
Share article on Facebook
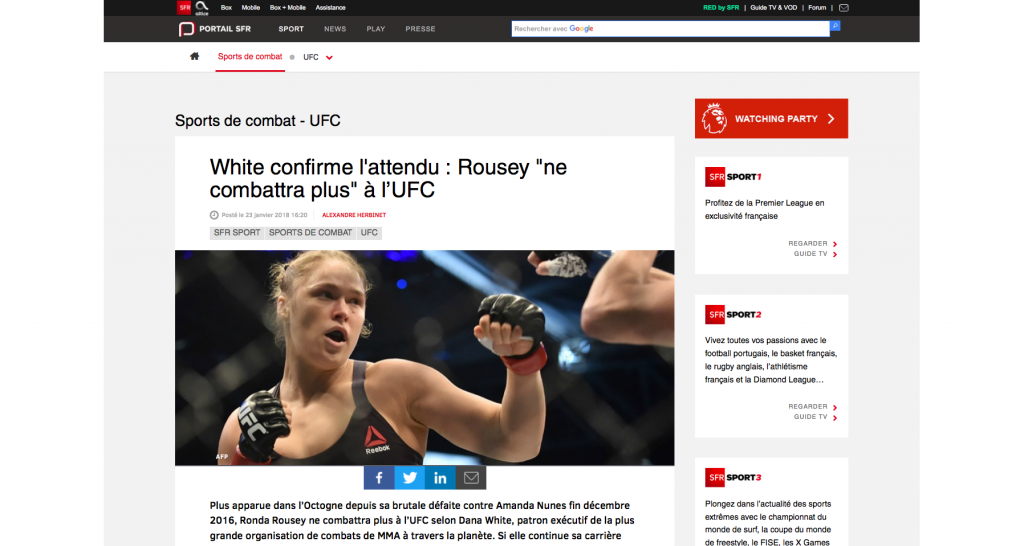pos(379,477)
